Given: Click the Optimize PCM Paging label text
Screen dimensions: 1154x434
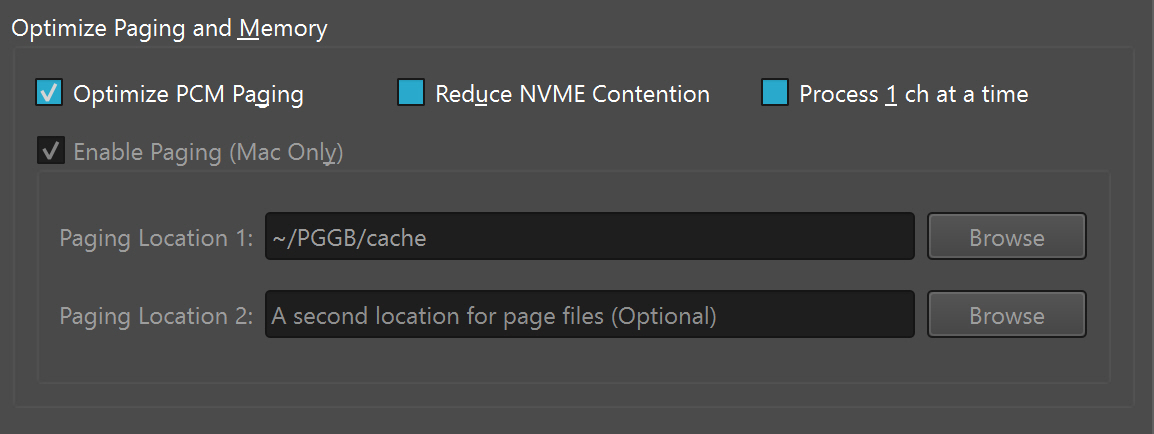Looking at the screenshot, I should (x=188, y=95).
